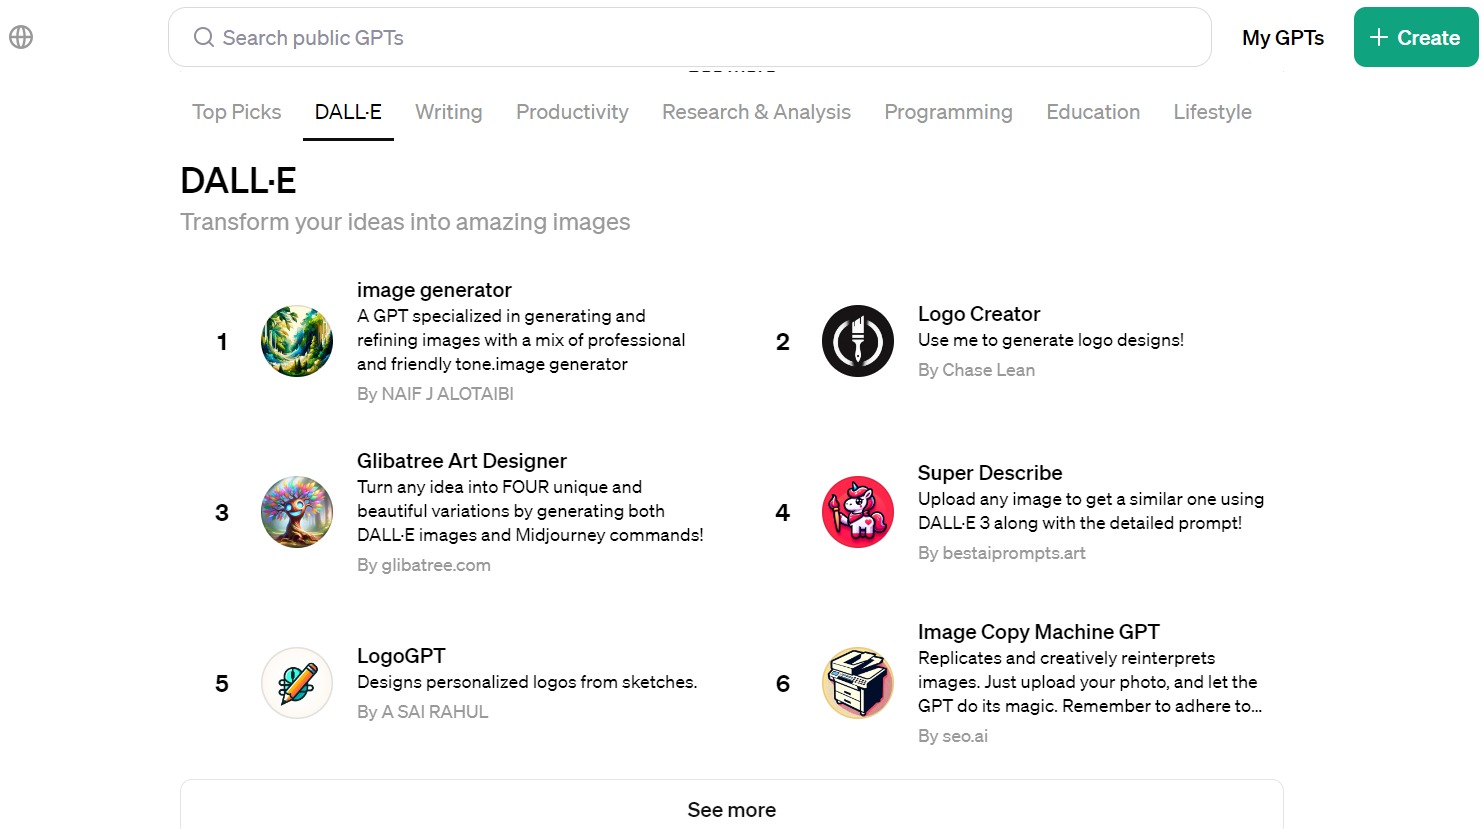Open Logo Creator brush avatar
This screenshot has height=829, width=1483.
pyautogui.click(x=858, y=341)
